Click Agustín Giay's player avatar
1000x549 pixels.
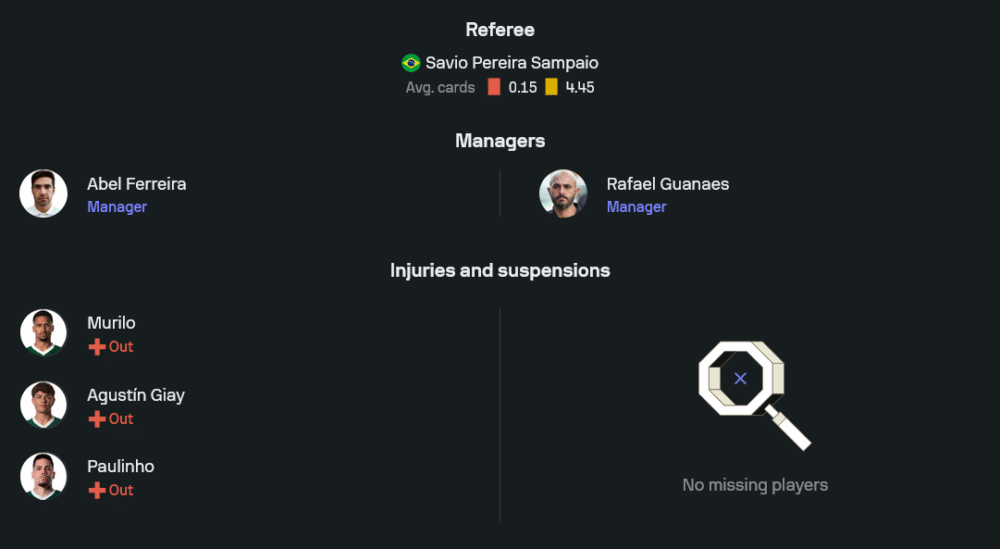tap(44, 405)
